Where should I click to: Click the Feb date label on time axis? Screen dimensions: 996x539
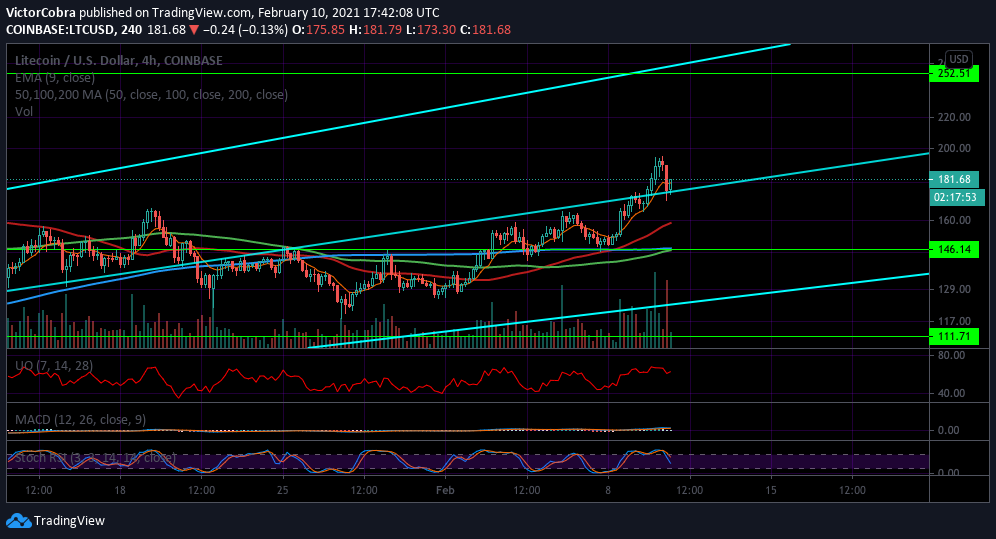coord(445,490)
